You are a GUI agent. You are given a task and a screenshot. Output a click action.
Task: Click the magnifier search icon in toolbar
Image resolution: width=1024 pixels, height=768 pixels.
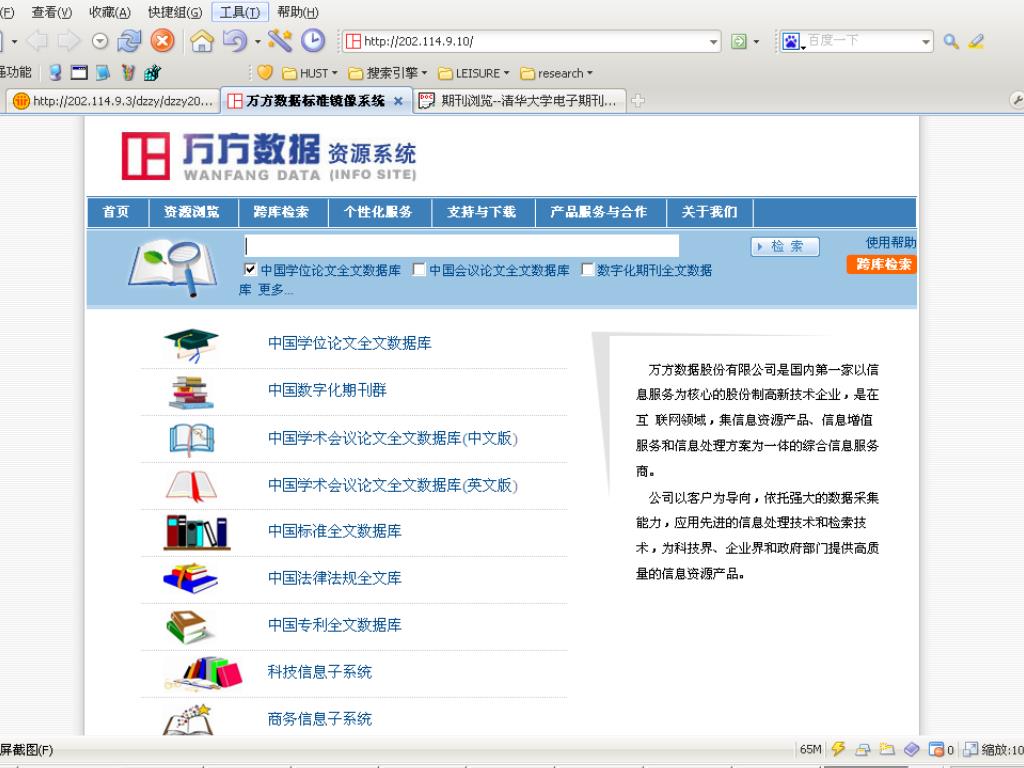tap(951, 42)
